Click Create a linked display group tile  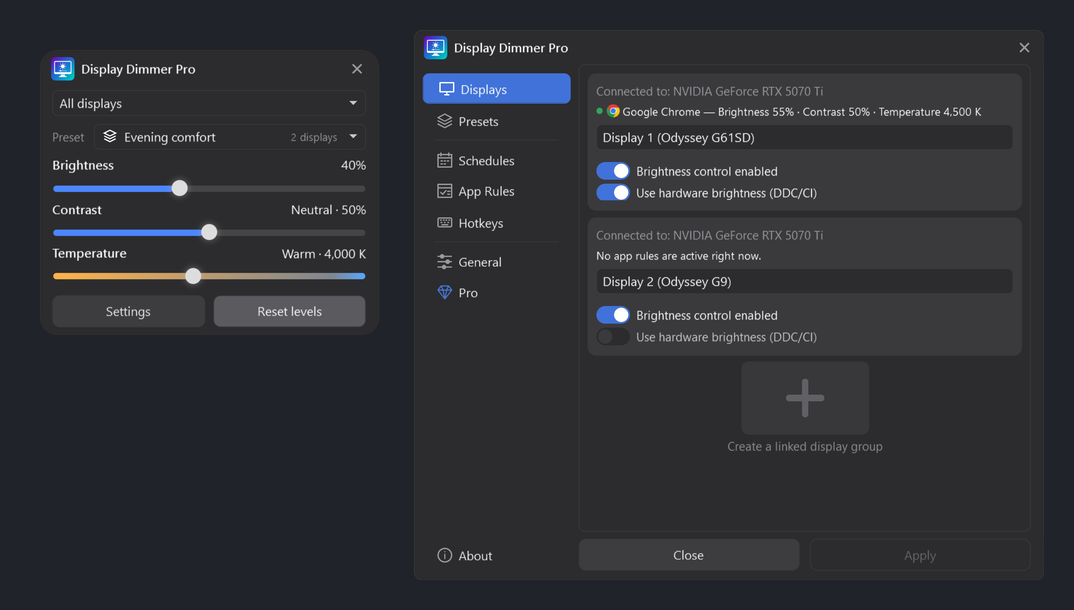click(x=805, y=398)
